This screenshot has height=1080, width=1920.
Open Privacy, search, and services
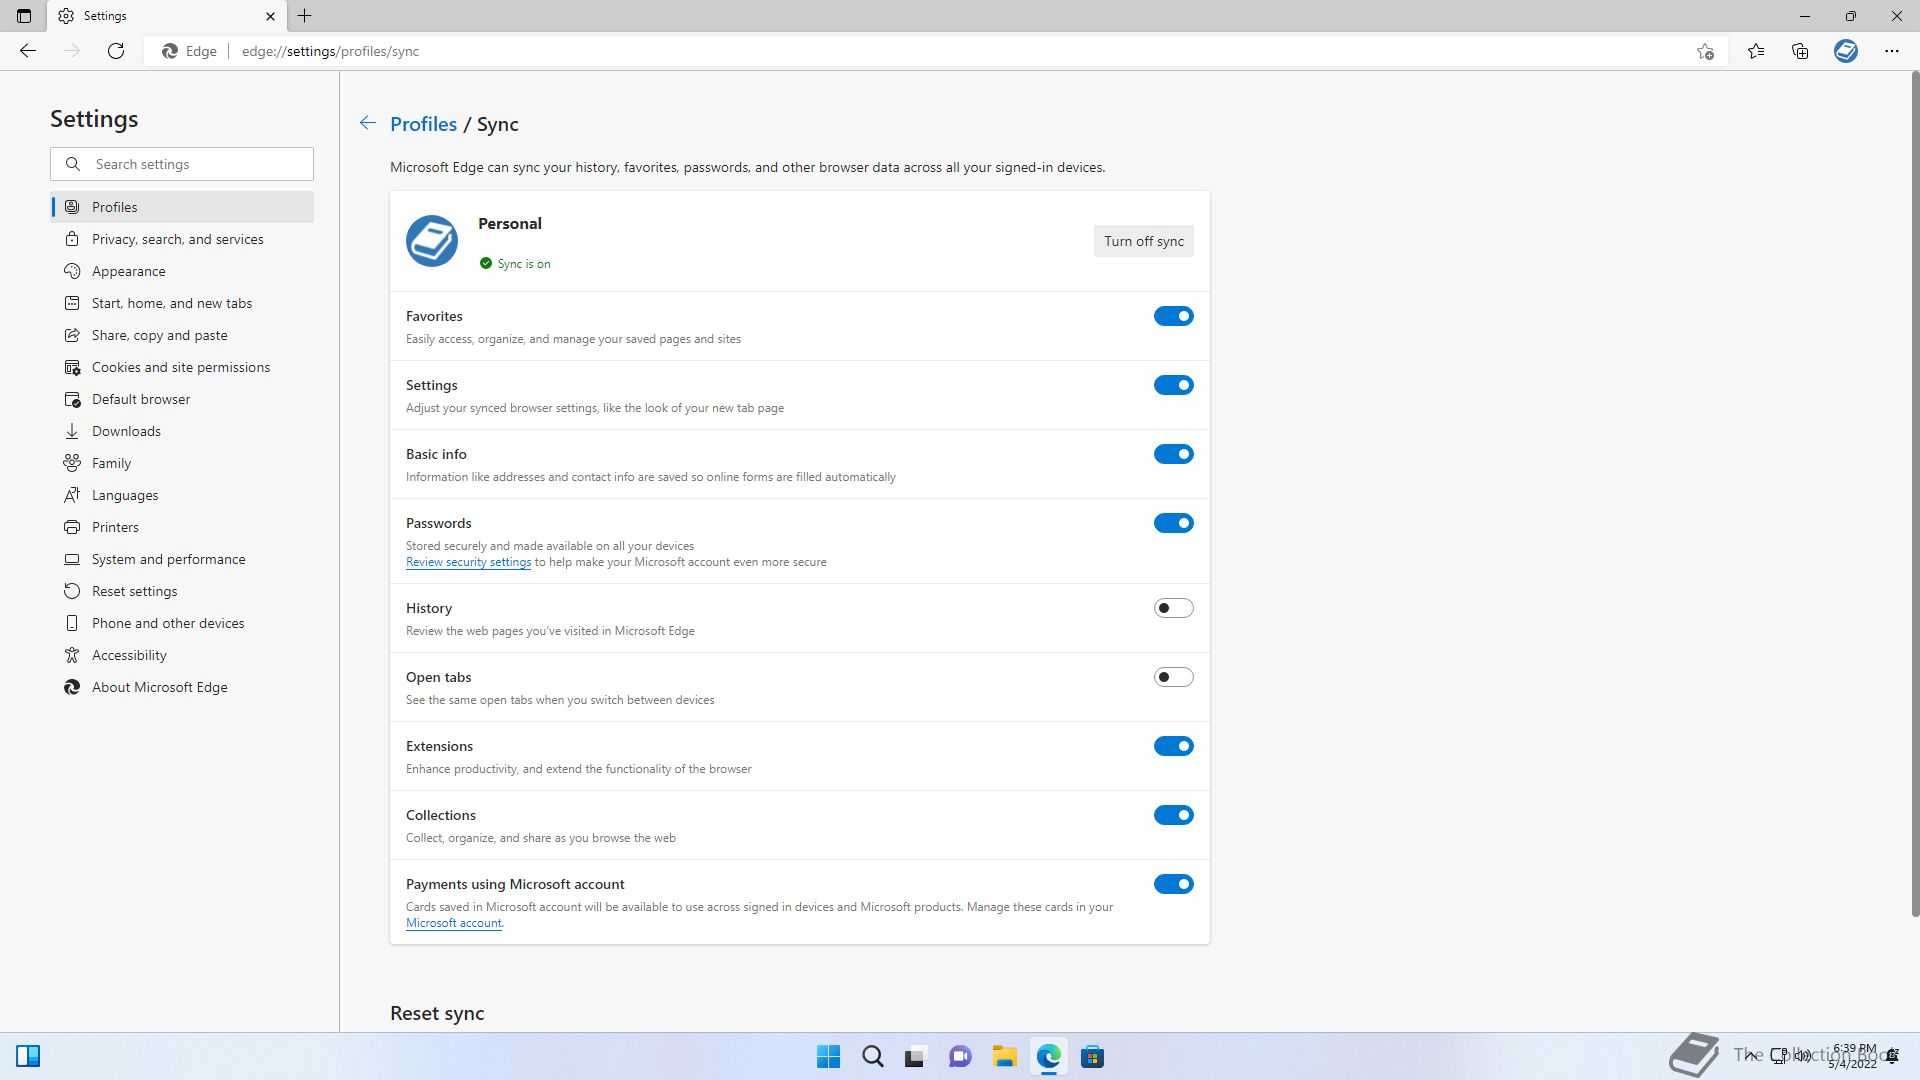182,239
